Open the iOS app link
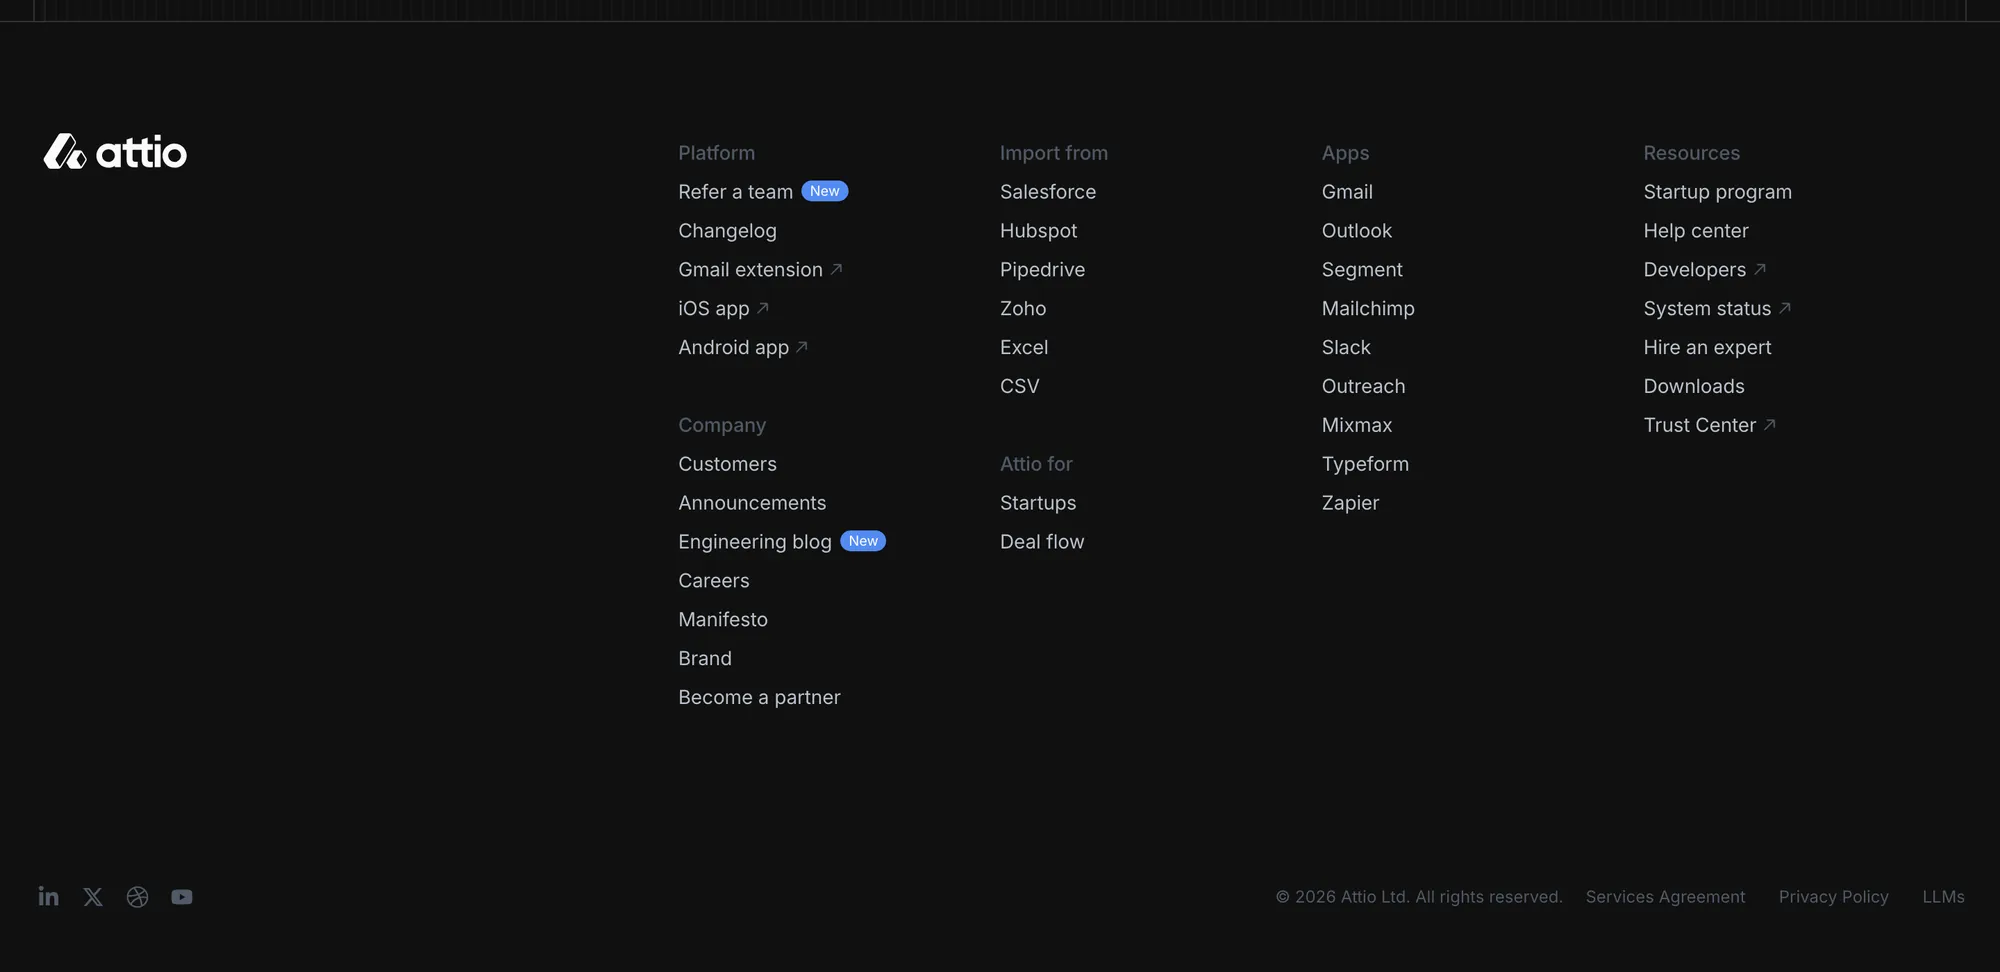The width and height of the screenshot is (2000, 972). 723,308
